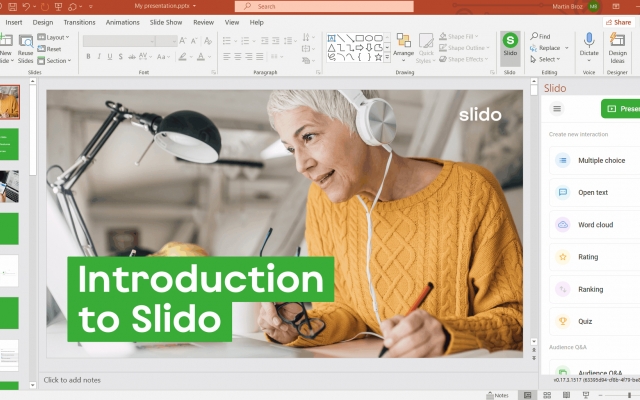Click the Share button
This screenshot has height=400, width=640.
[618, 22]
